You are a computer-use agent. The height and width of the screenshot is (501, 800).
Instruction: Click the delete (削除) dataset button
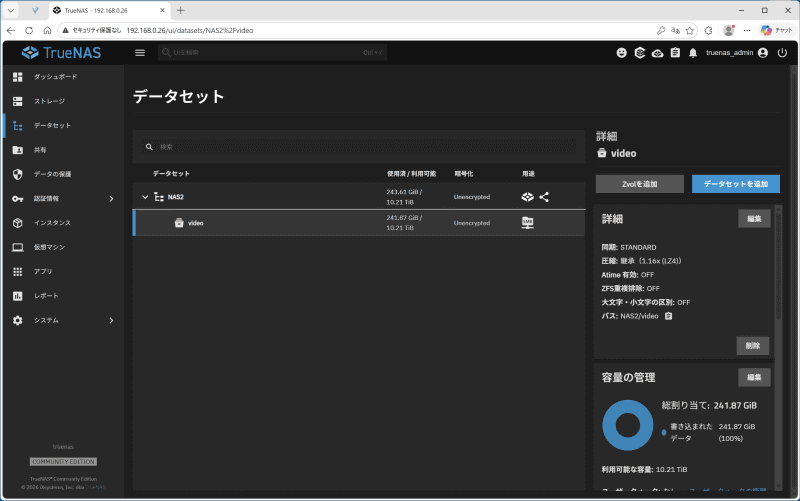click(x=753, y=346)
